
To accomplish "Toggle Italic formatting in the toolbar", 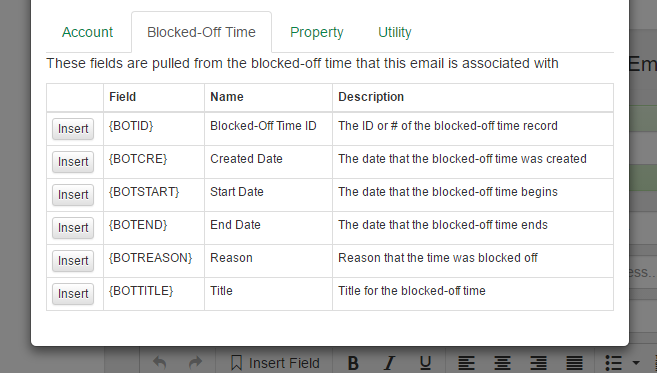I will [389, 363].
